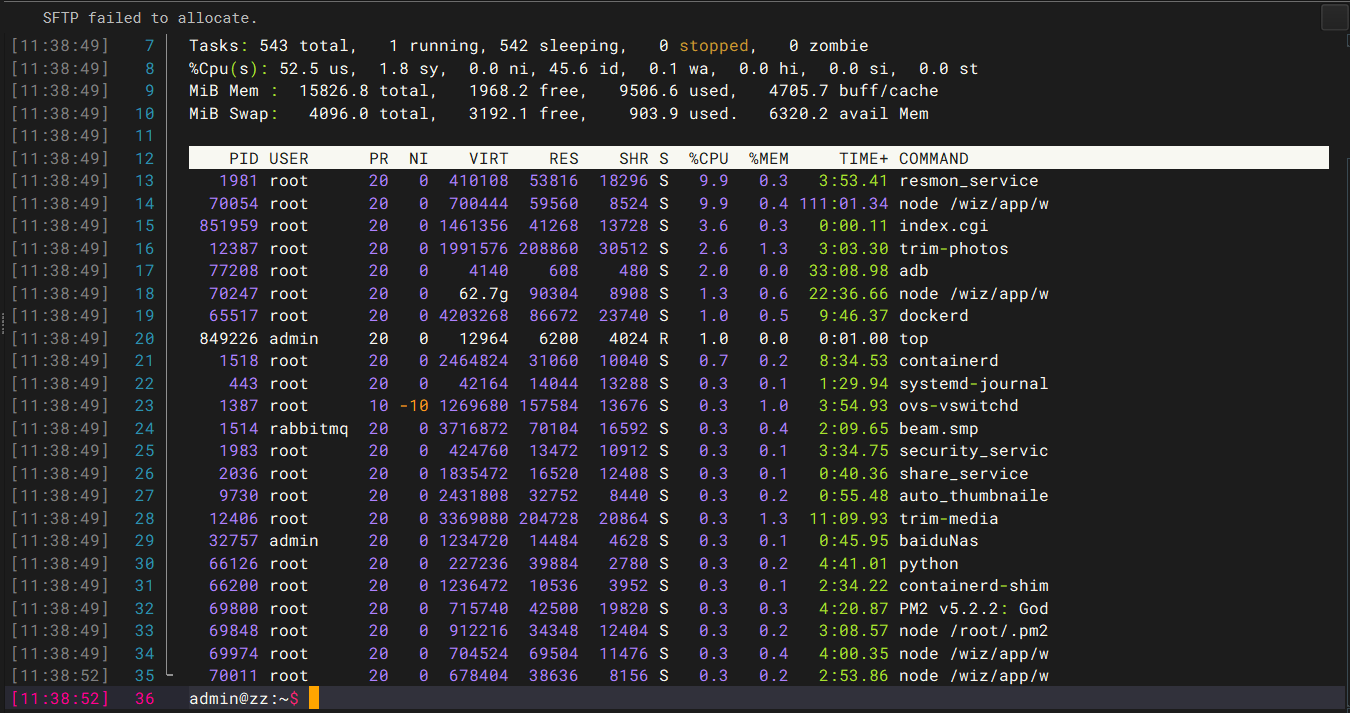Image resolution: width=1350 pixels, height=713 pixels.
Task: Click line number 20 in the gutter
Action: tap(144, 339)
